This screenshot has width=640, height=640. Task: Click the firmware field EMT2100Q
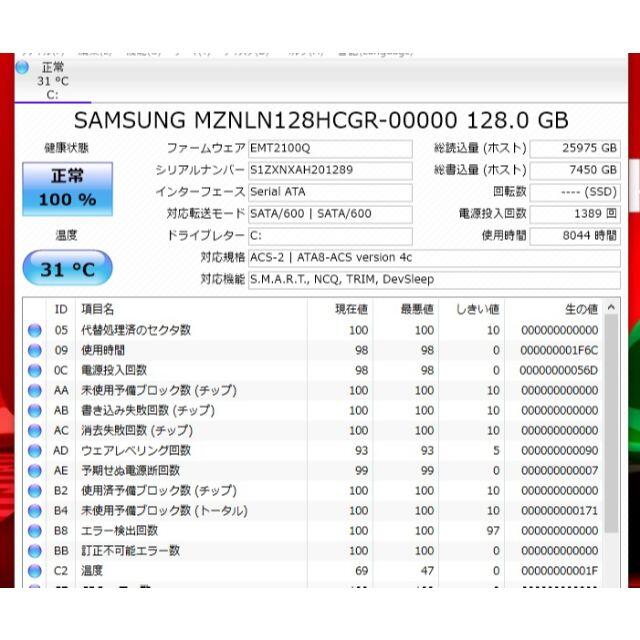click(x=330, y=148)
